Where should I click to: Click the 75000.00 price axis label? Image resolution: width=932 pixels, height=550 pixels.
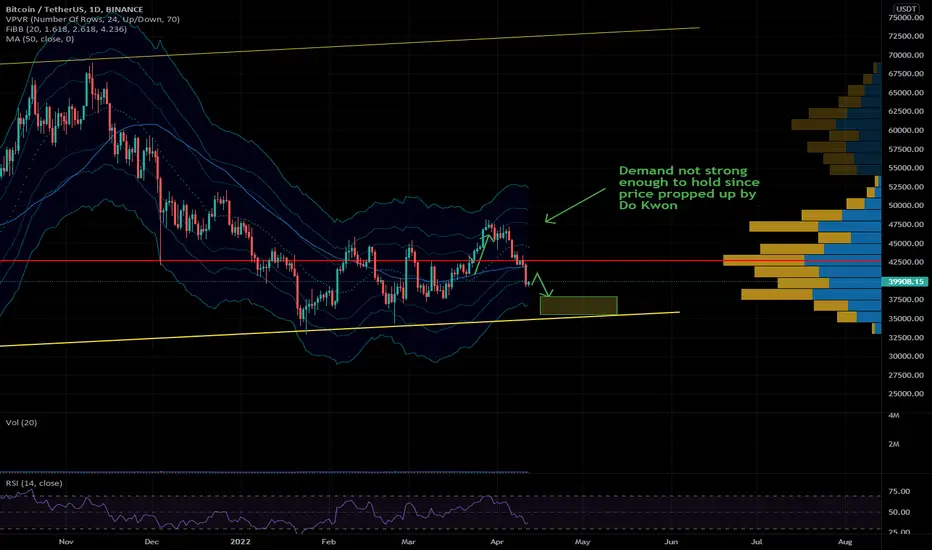(906, 18)
